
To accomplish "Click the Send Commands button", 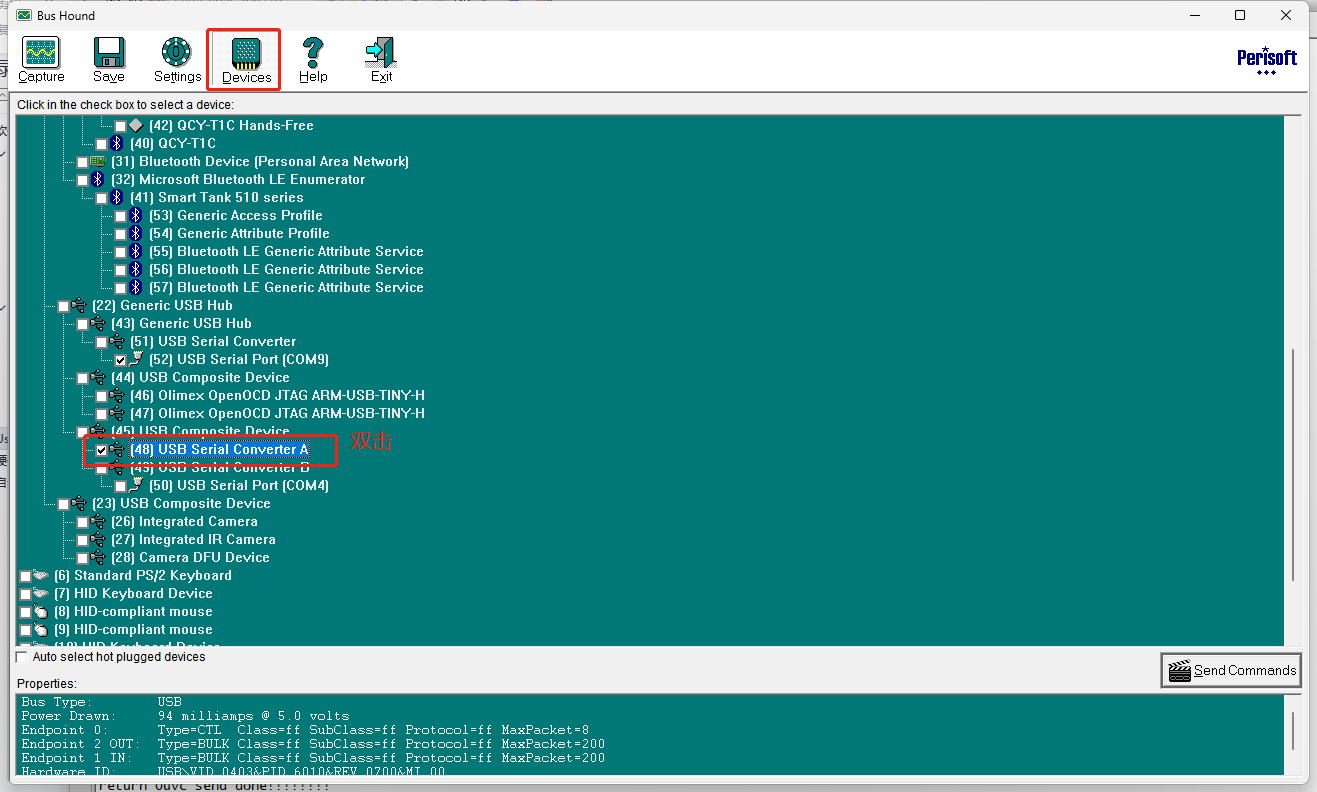I will coord(1231,670).
